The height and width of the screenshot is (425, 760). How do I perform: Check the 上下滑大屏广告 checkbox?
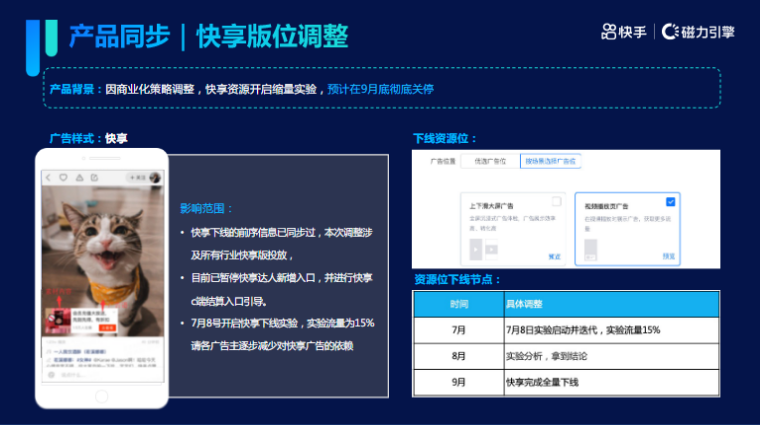556,202
